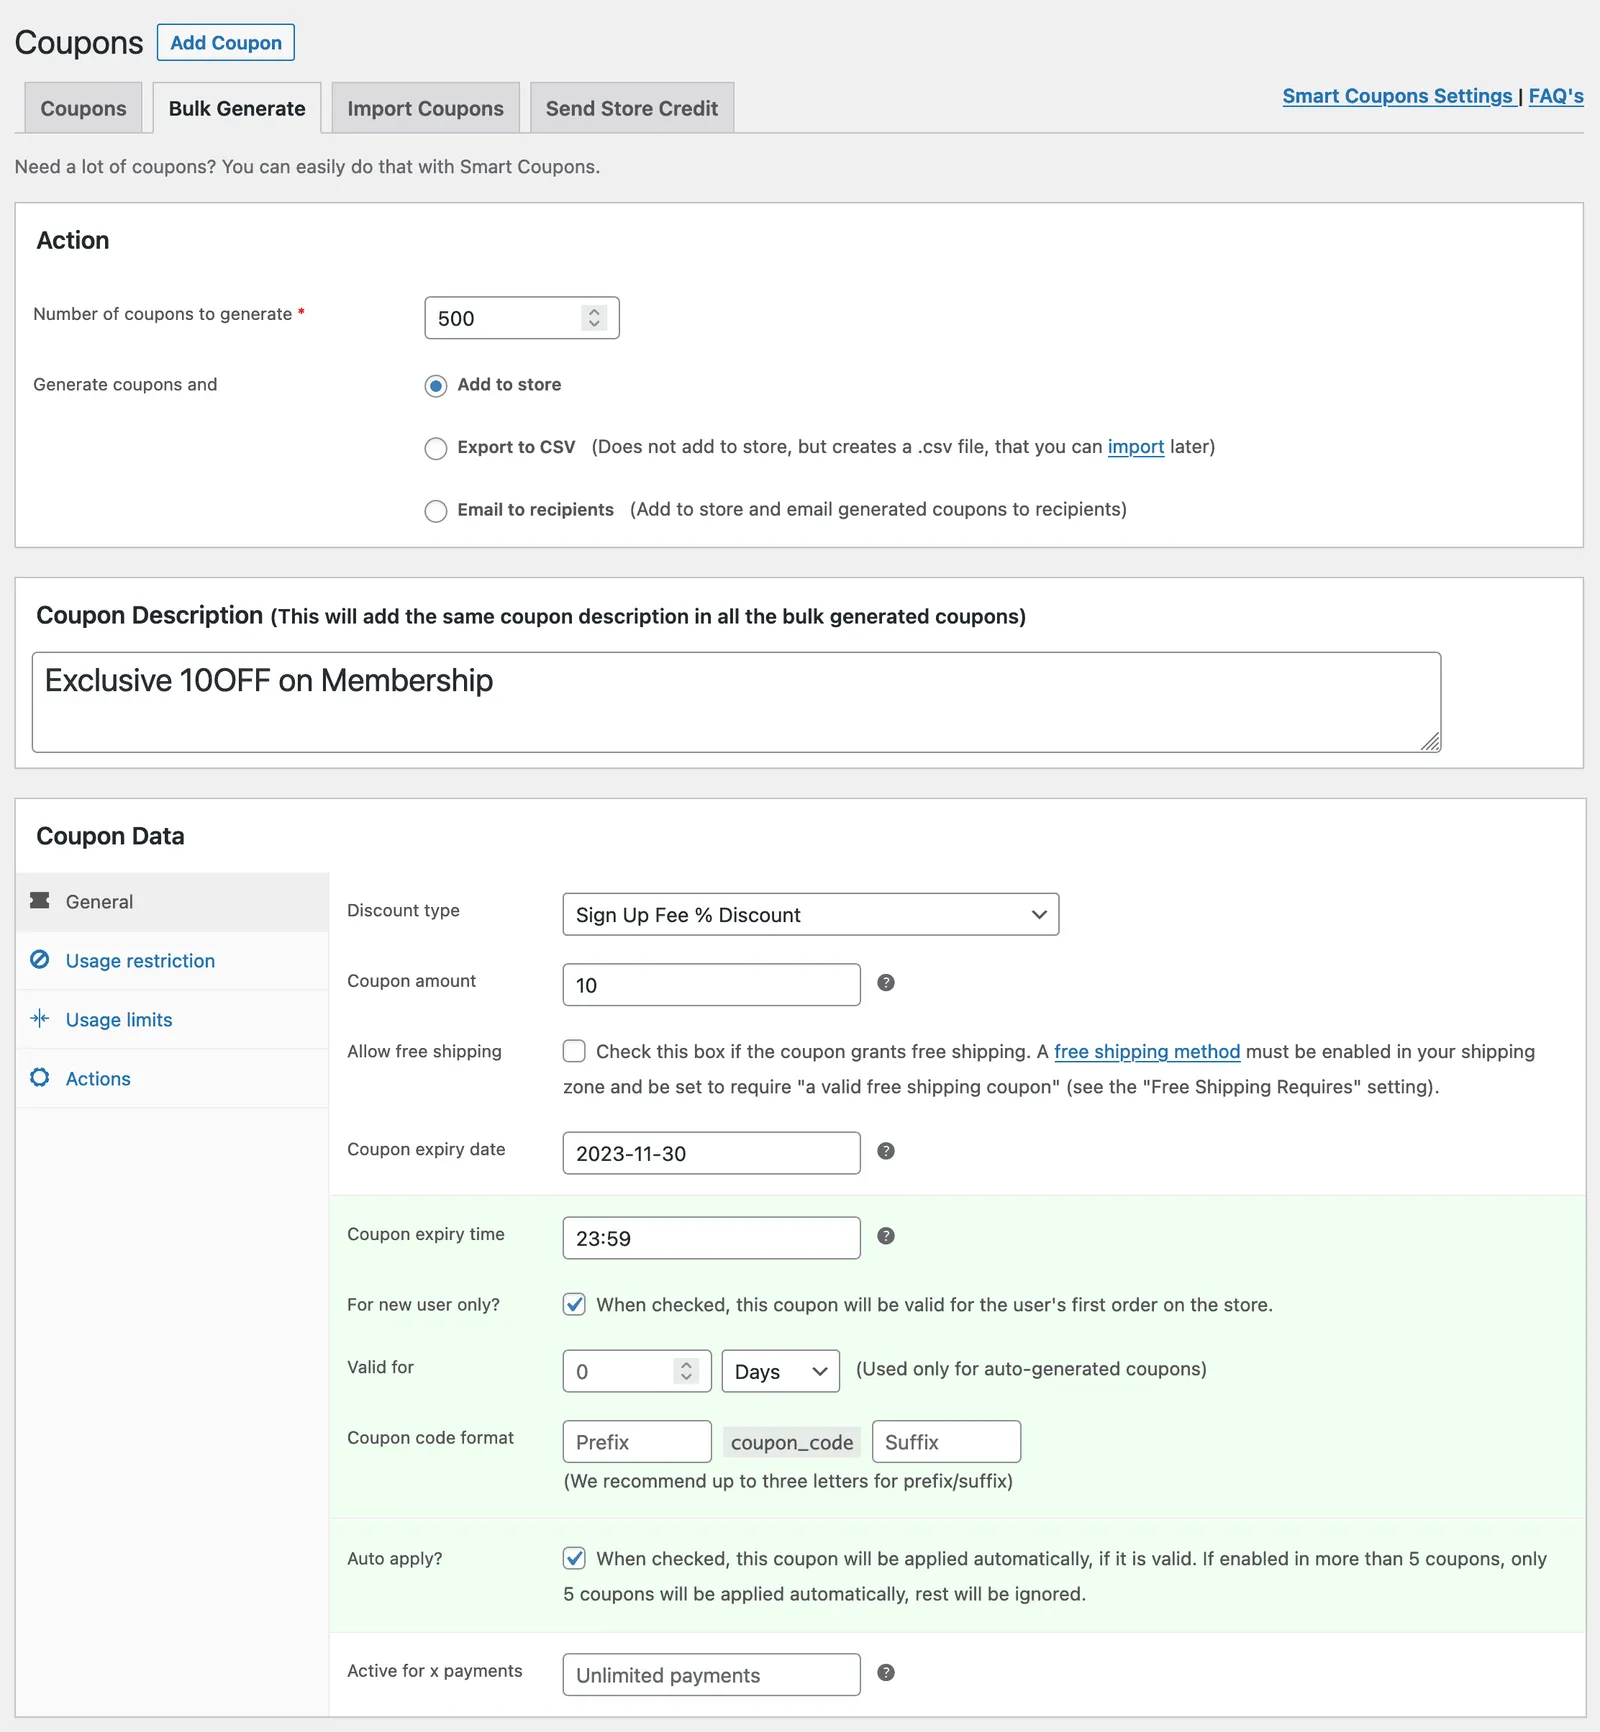
Task: Open the Send Store Credit tab
Action: click(x=632, y=108)
